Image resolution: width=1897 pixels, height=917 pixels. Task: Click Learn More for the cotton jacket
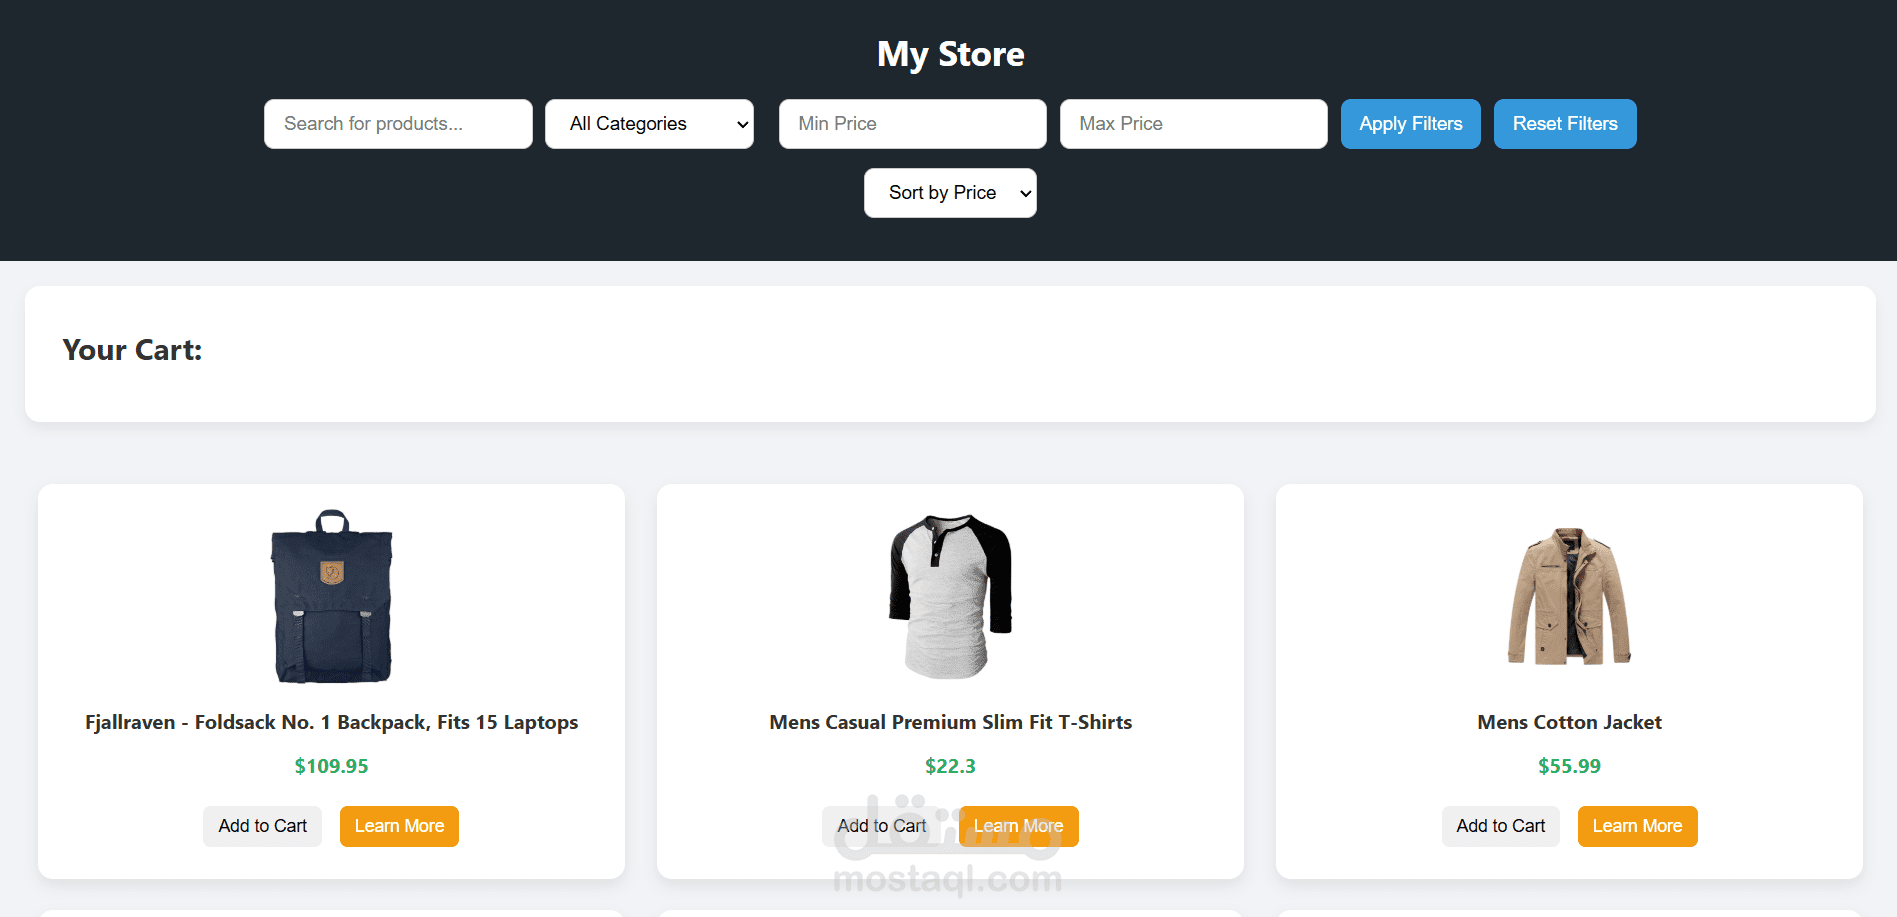pyautogui.click(x=1637, y=826)
